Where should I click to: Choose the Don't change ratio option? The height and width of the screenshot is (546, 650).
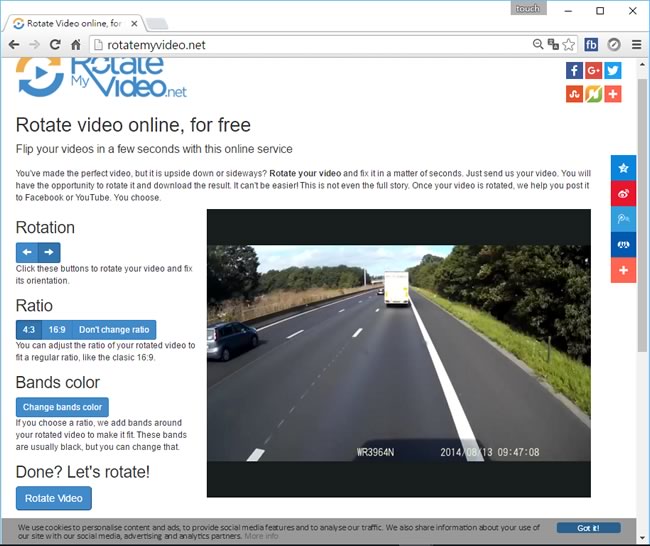pyautogui.click(x=114, y=330)
